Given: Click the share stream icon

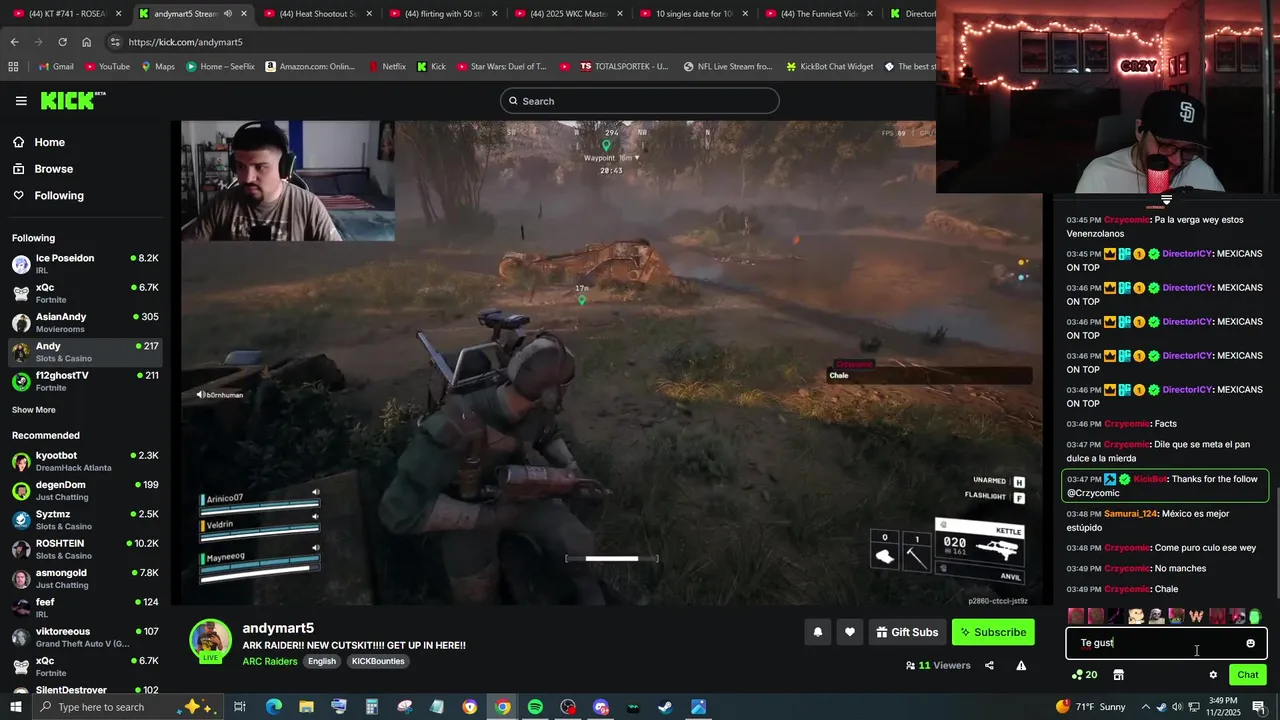Looking at the screenshot, I should click(x=989, y=666).
